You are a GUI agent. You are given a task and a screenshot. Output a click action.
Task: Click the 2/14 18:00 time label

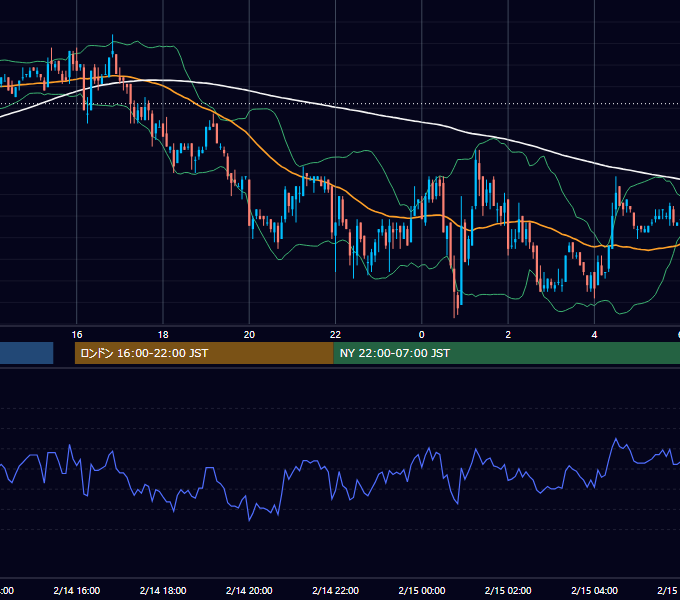(163, 590)
